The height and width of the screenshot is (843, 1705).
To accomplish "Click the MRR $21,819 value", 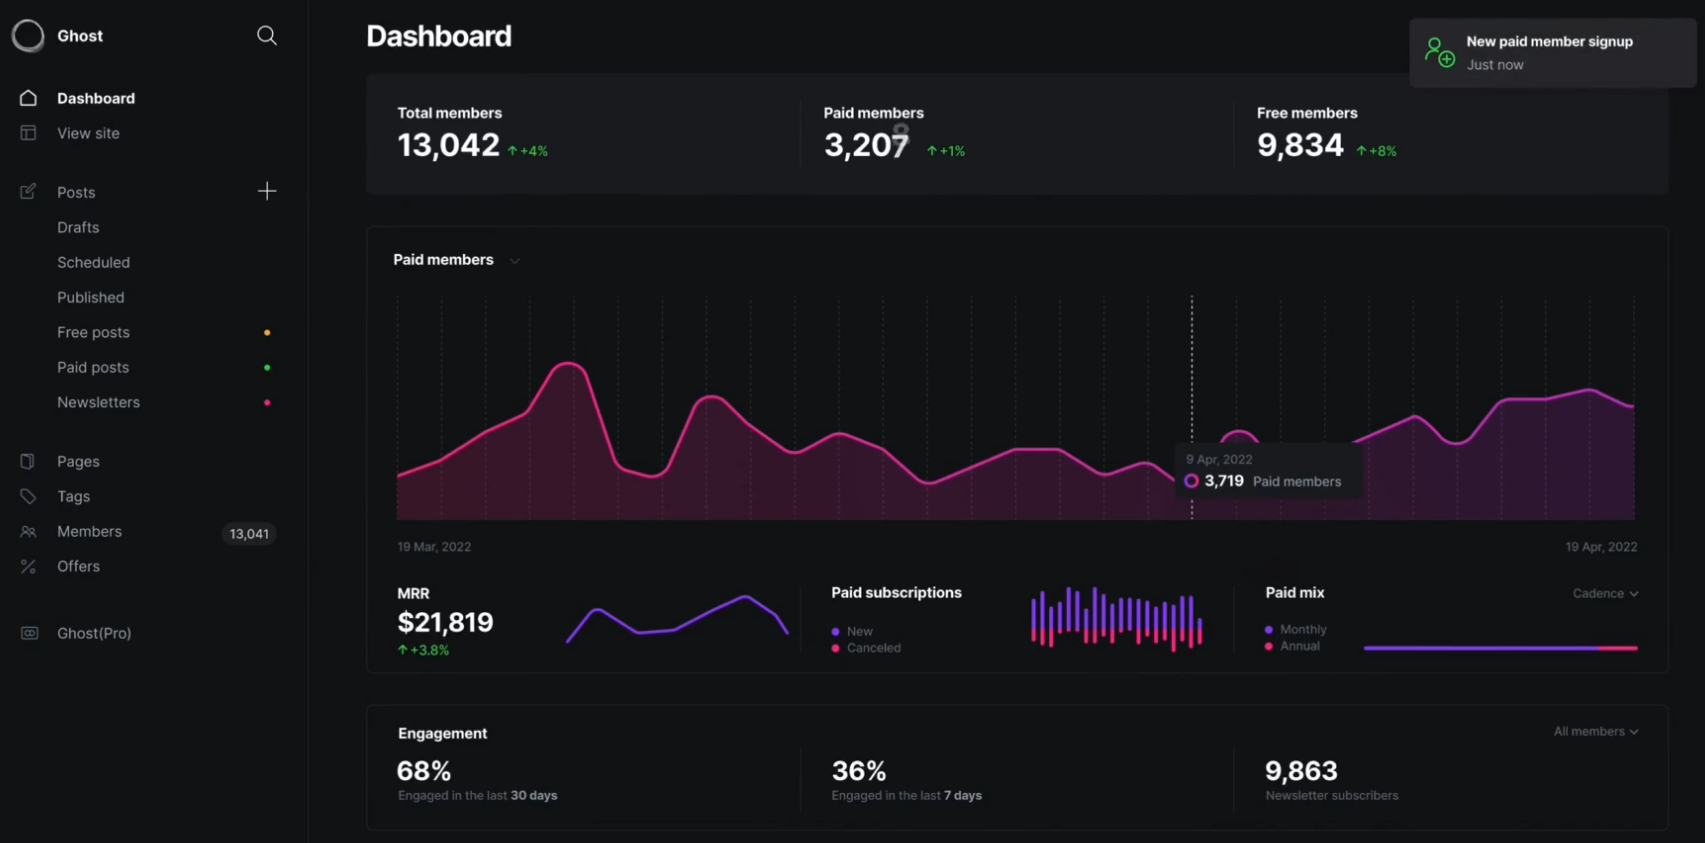I will coord(445,622).
